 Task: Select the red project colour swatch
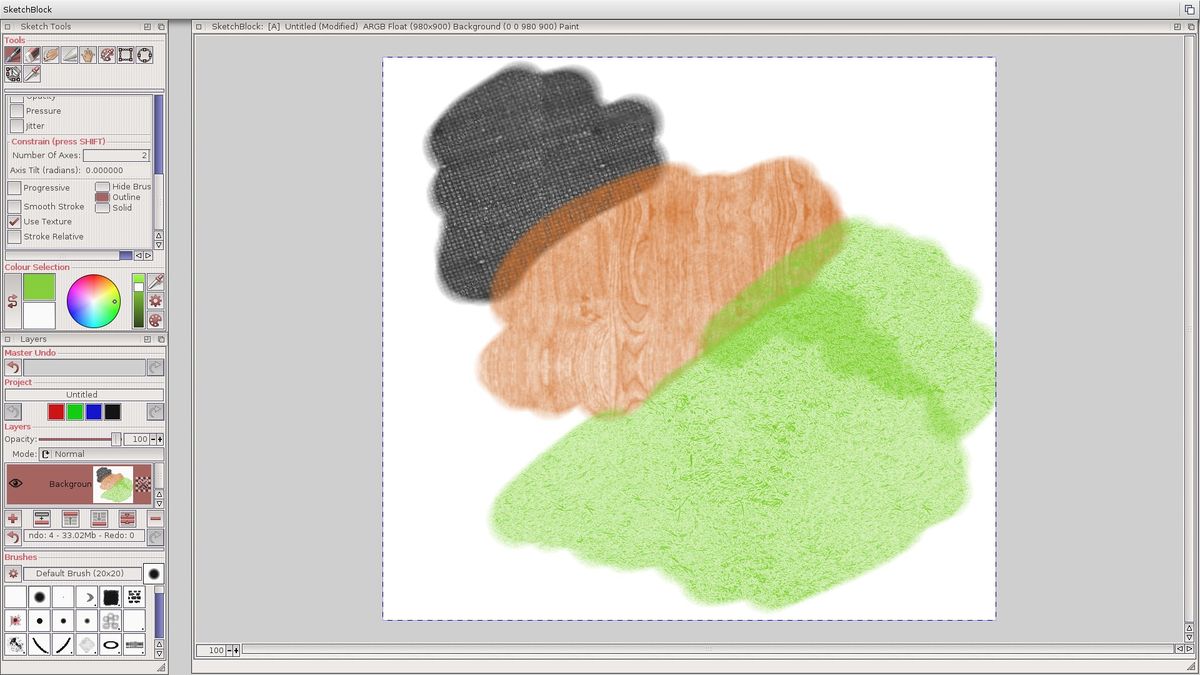click(56, 412)
